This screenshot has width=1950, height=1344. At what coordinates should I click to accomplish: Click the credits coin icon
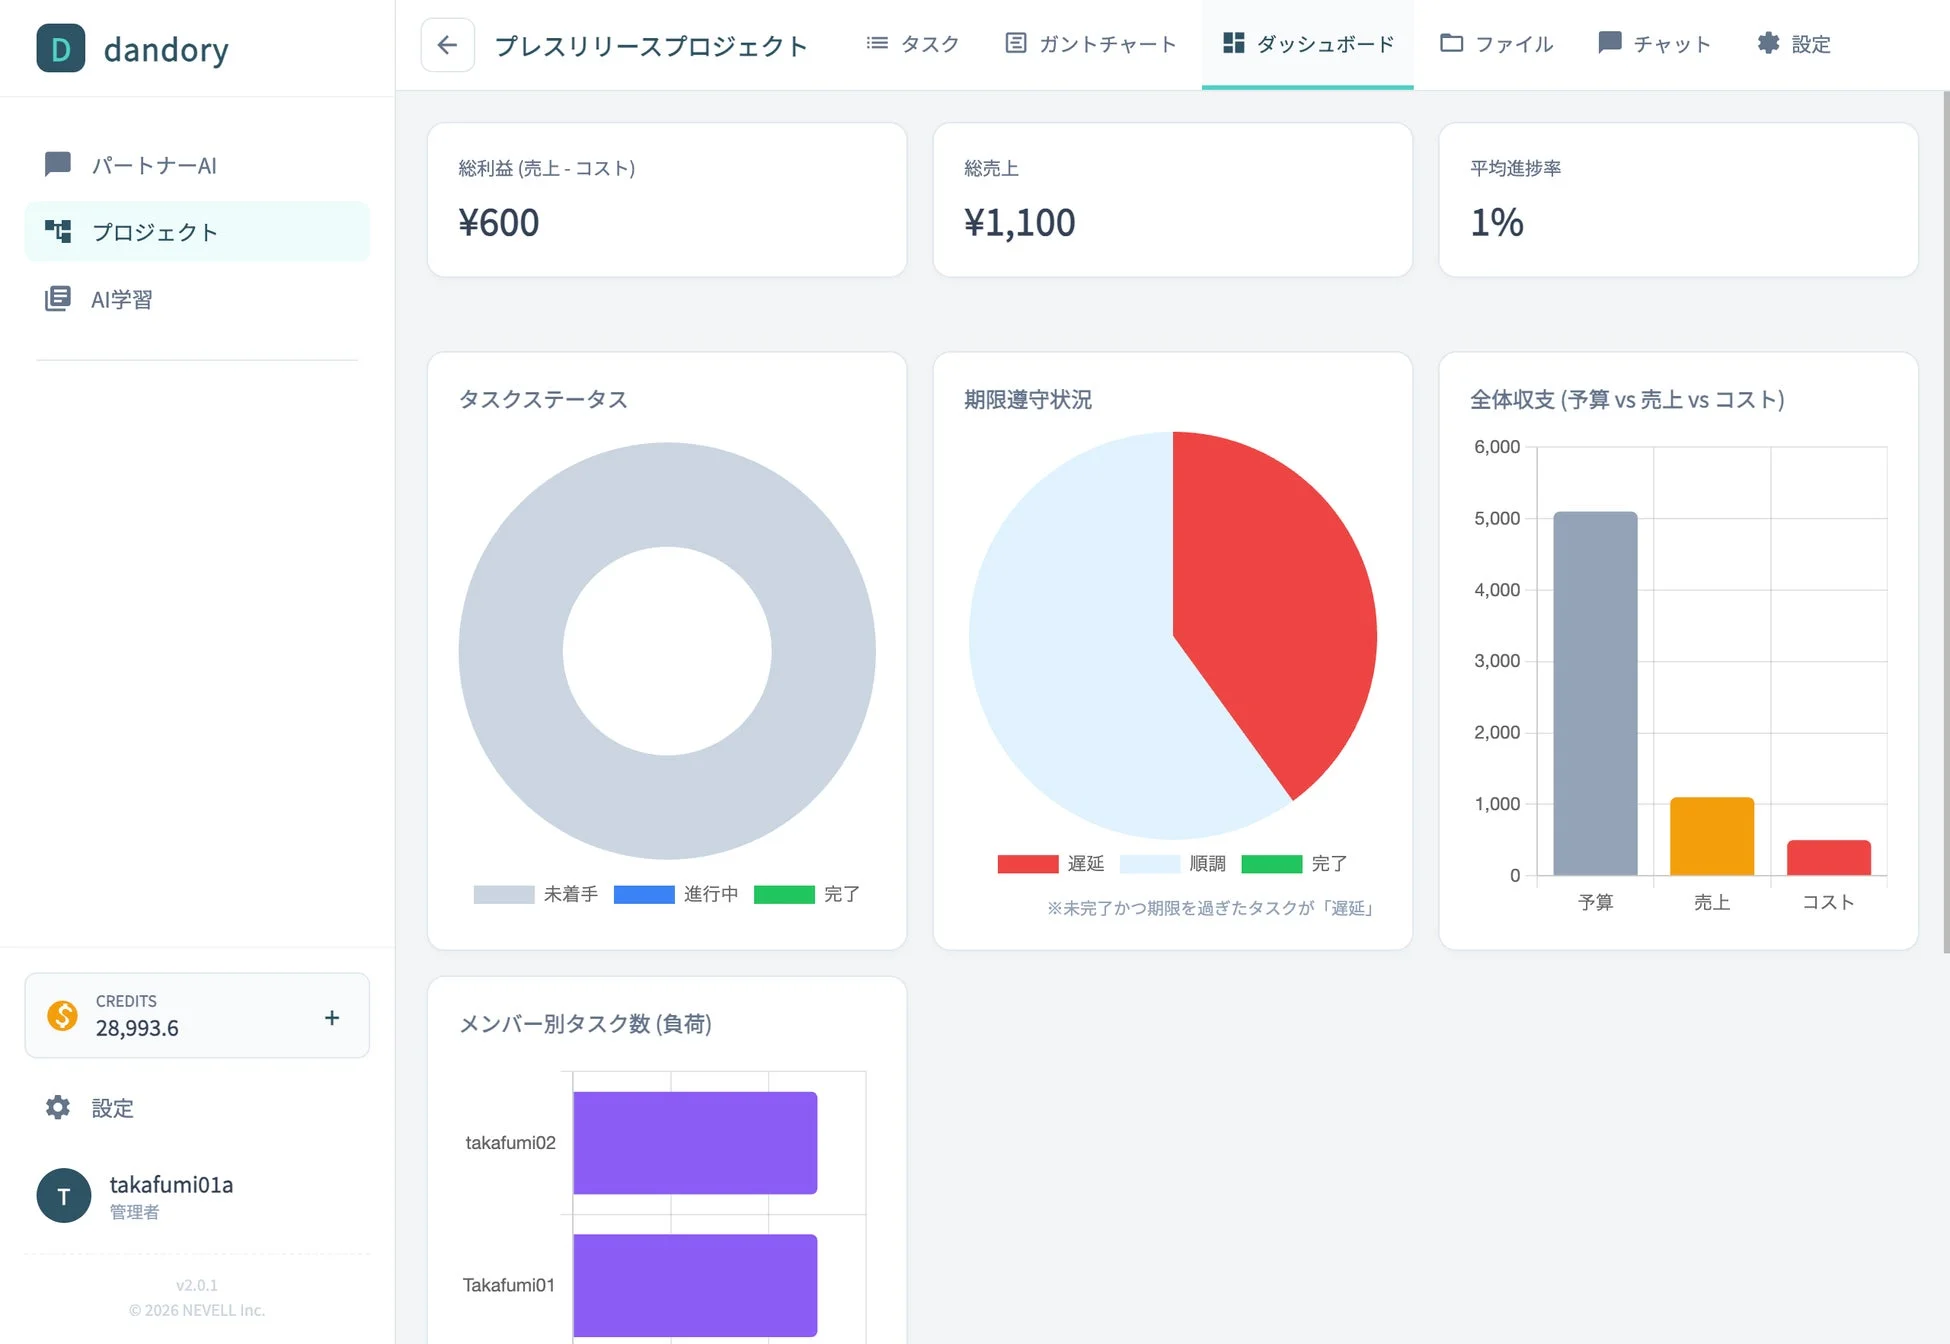pyautogui.click(x=62, y=1016)
